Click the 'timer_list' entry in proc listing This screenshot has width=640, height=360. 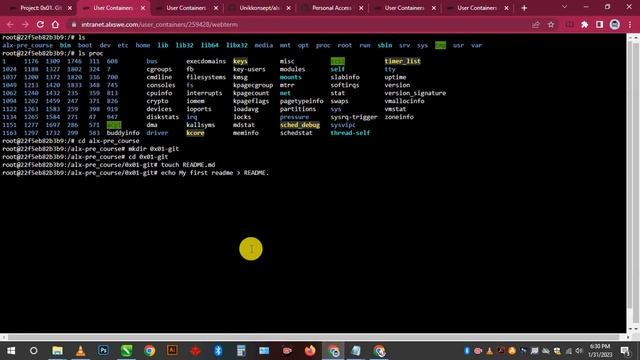click(402, 61)
